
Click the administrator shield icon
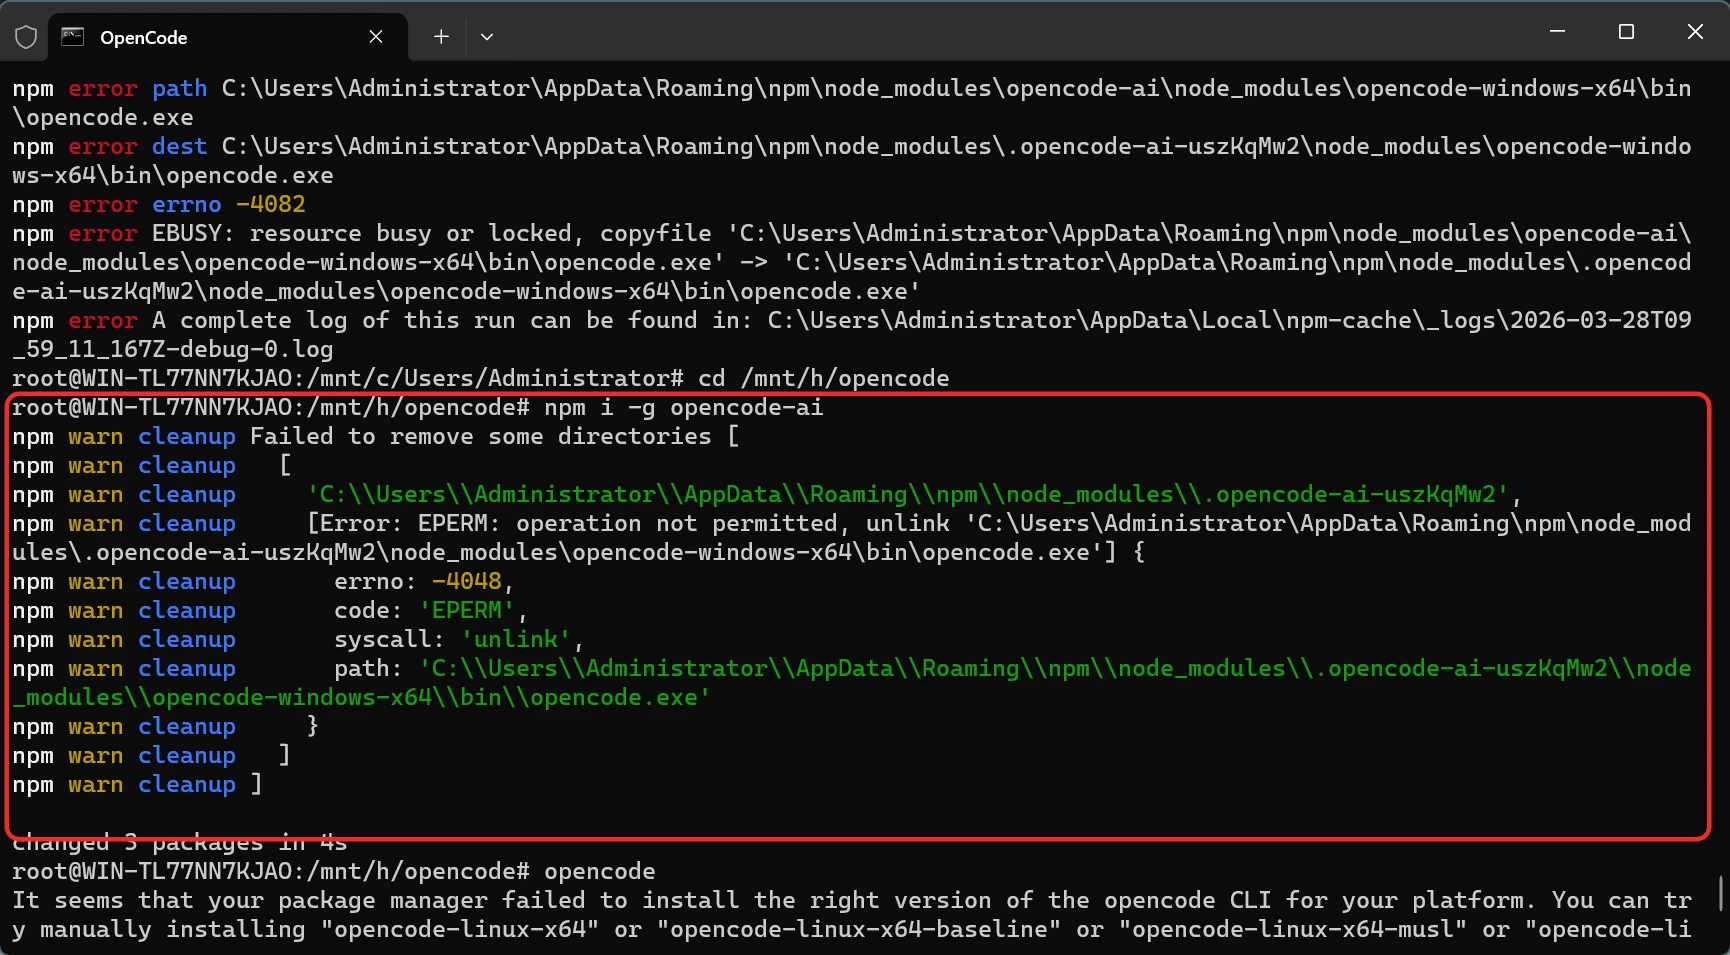point(26,37)
